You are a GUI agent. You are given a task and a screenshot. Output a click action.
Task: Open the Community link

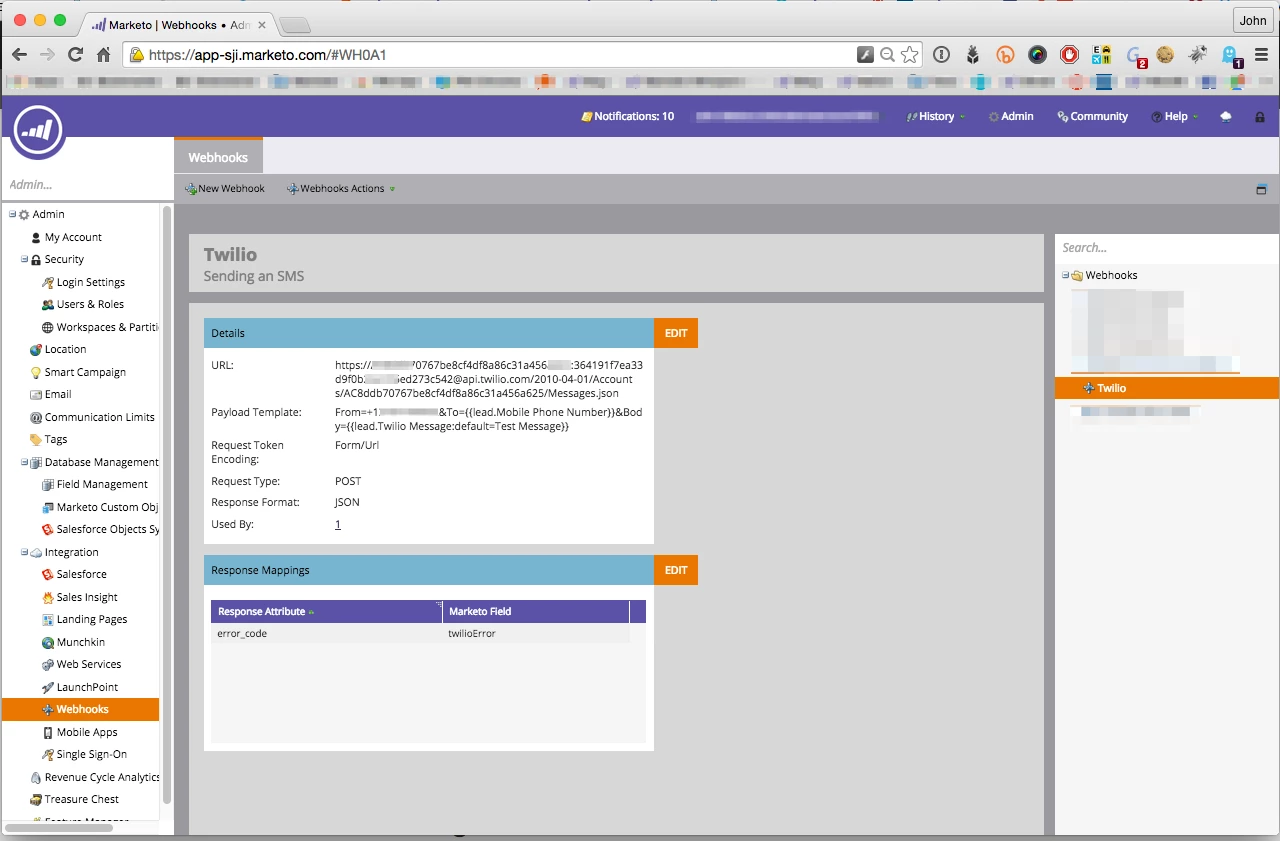click(1093, 116)
